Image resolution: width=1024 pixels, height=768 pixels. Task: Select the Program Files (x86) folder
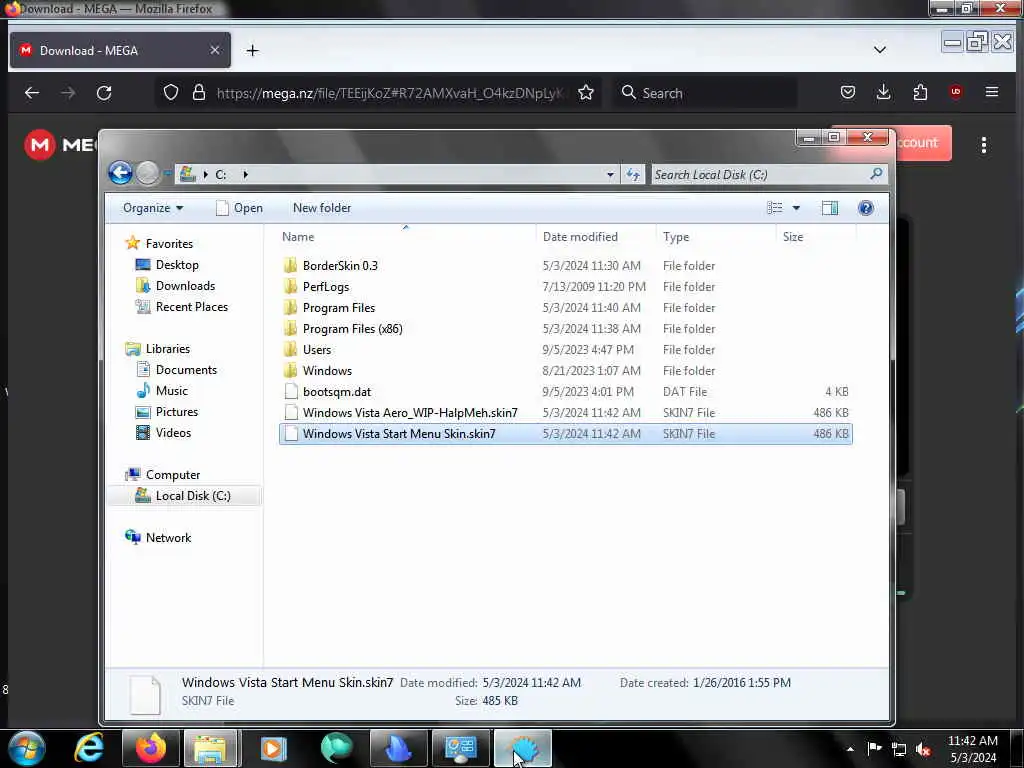tap(566, 328)
